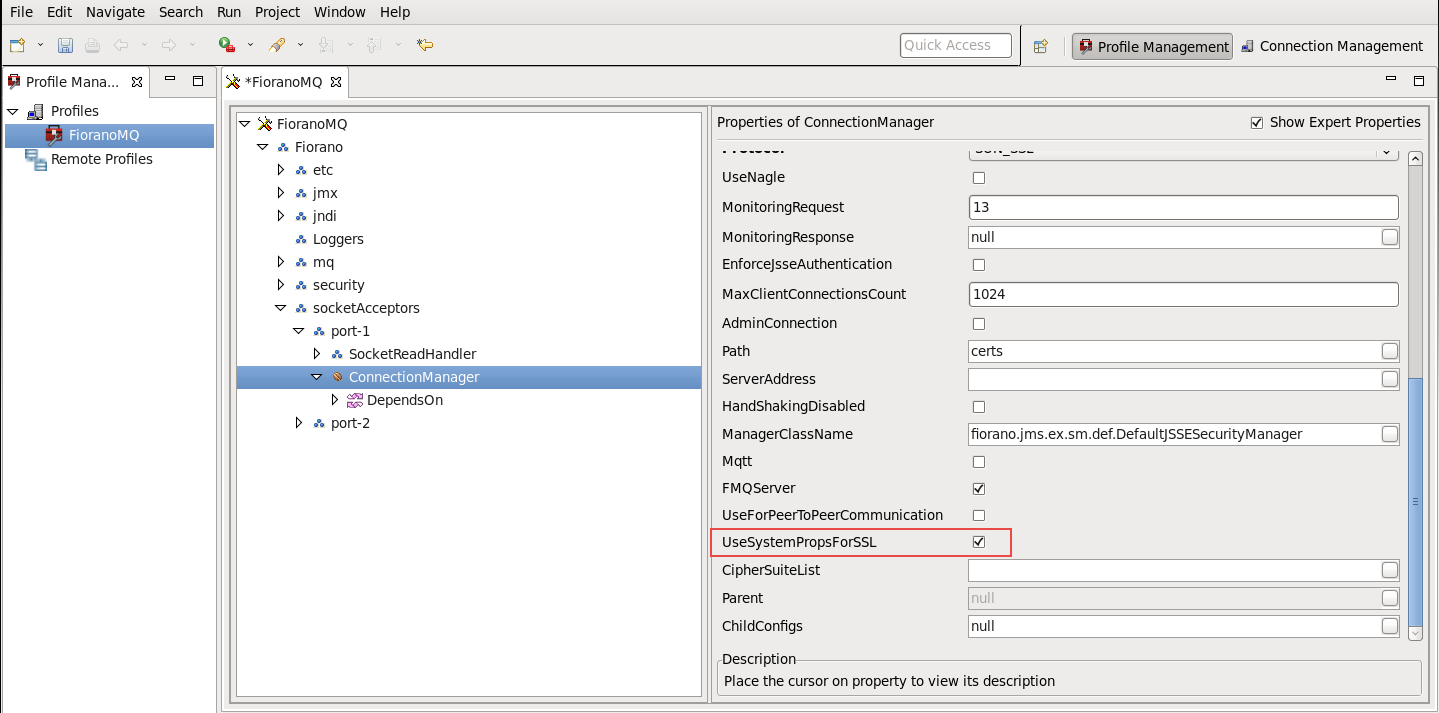Viewport: 1439px width, 713px height.
Task: Open the dropdown beside the New wizard icon
Action: 41,45
